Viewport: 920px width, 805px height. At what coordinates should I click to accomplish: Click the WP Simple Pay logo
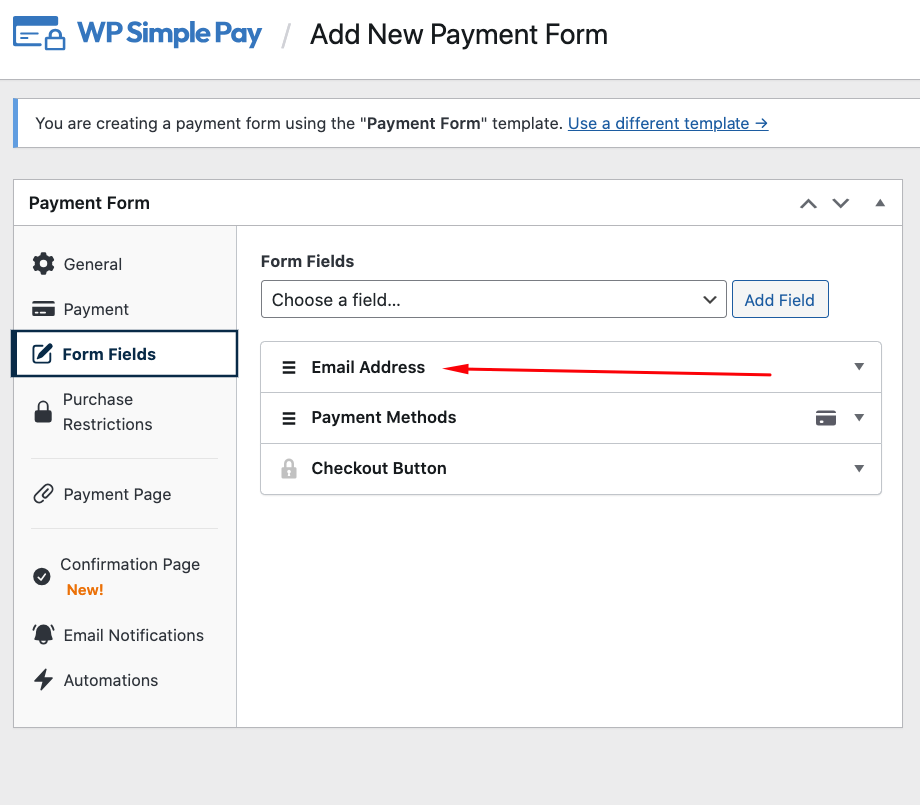[137, 34]
